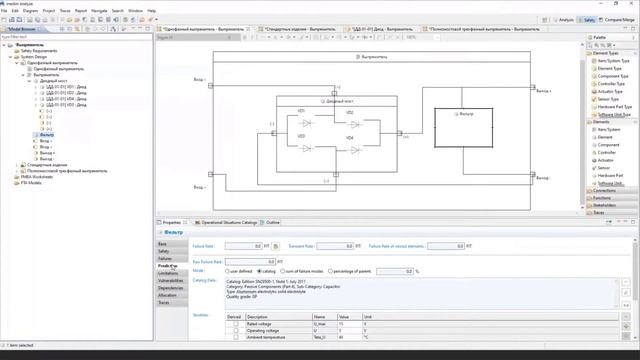The height and width of the screenshot is (360, 640).
Task: Expand the Полномостовой трехфазный выпрямитель node
Action: click(x=17, y=171)
